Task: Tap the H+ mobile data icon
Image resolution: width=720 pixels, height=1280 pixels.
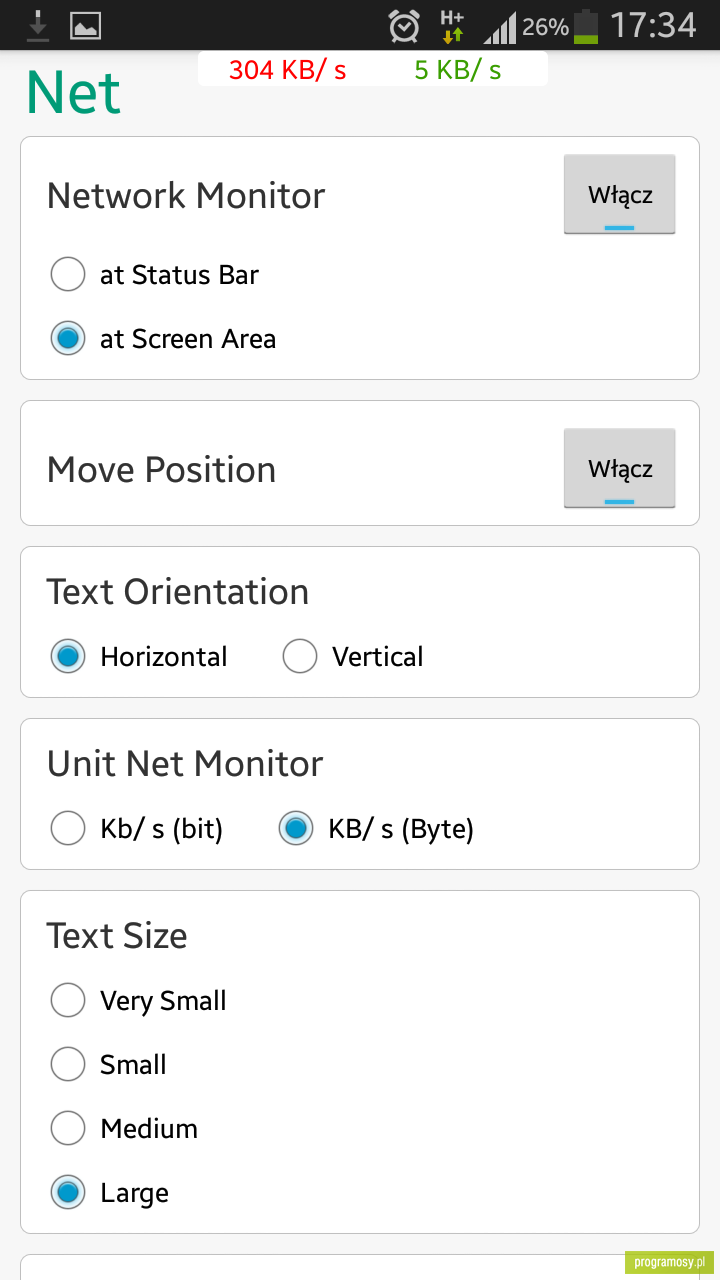Action: (452, 25)
